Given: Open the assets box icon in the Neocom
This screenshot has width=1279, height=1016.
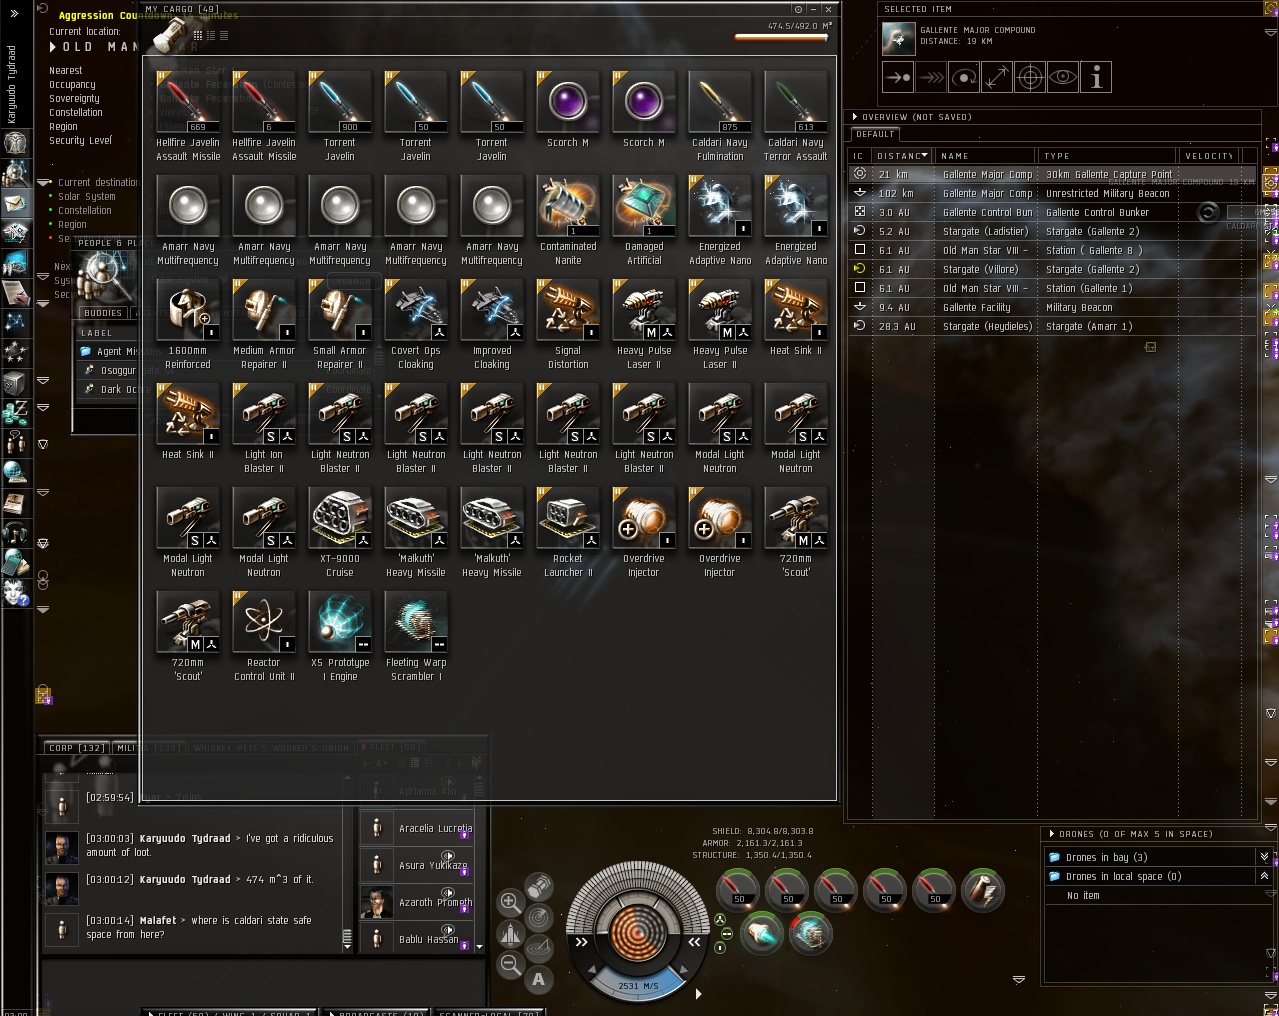Looking at the screenshot, I should [x=15, y=382].
